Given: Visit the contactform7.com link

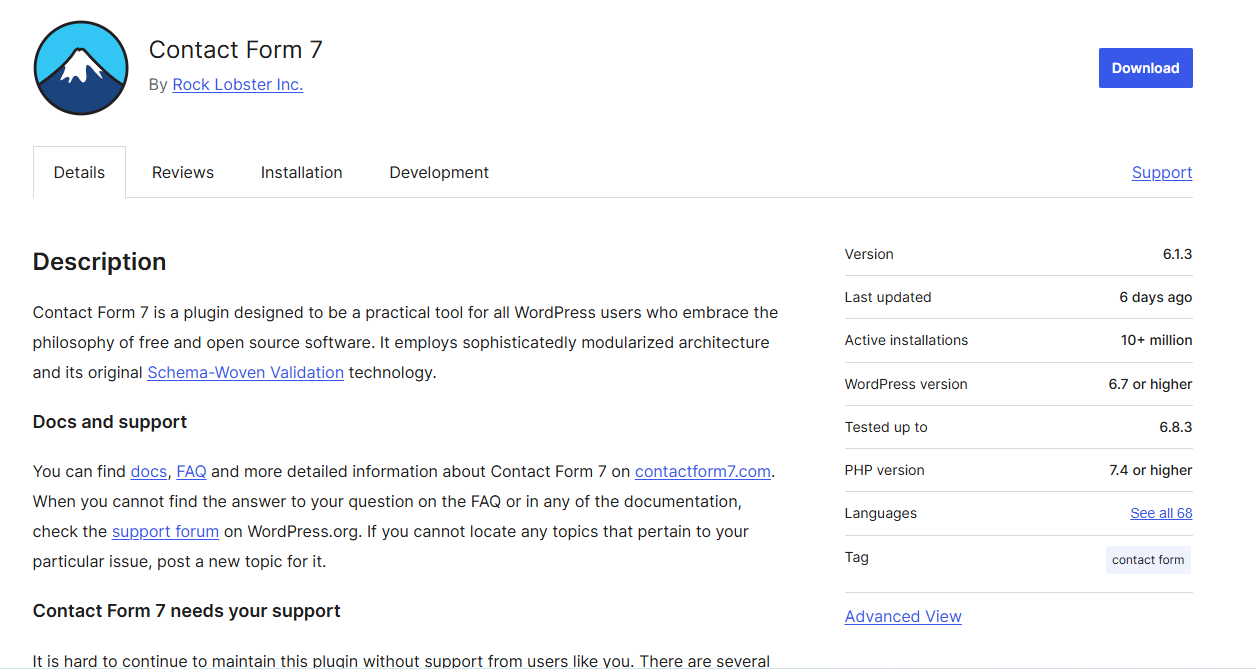Looking at the screenshot, I should coord(702,471).
